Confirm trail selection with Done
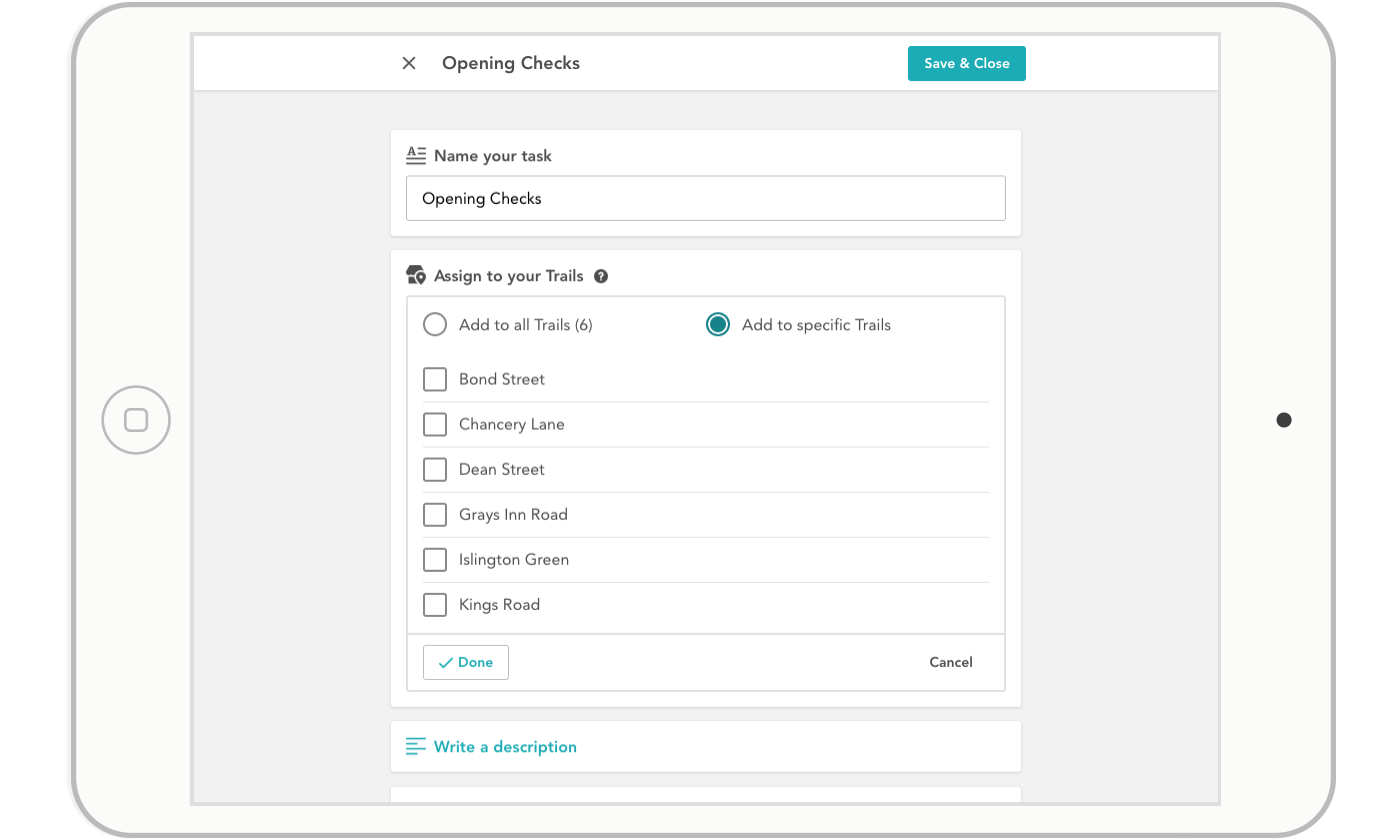 click(465, 662)
